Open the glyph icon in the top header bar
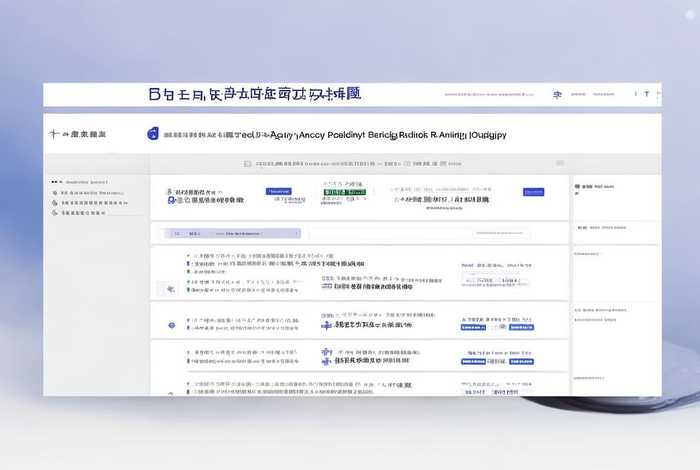Image resolution: width=700 pixels, height=470 pixels. pos(557,95)
